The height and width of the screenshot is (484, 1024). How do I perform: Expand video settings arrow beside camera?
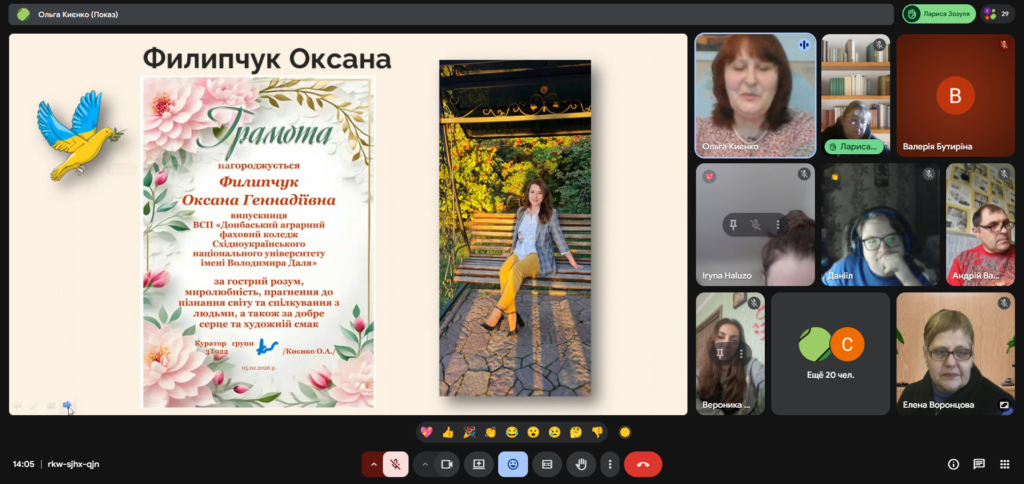pos(424,464)
